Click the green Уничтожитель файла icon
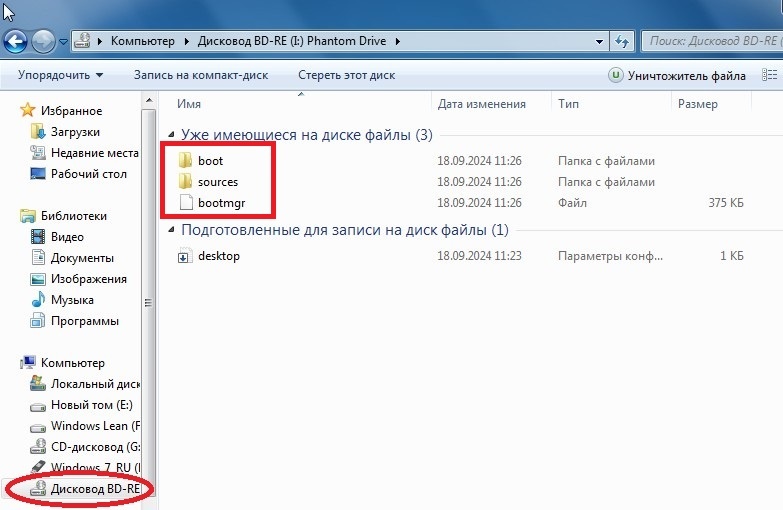Image resolution: width=783 pixels, height=510 pixels. point(616,75)
